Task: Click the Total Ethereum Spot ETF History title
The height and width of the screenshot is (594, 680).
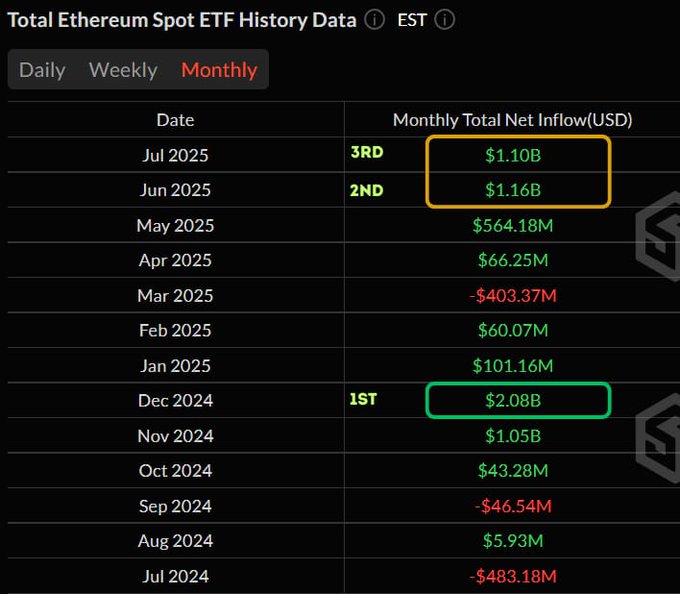Action: click(182, 20)
